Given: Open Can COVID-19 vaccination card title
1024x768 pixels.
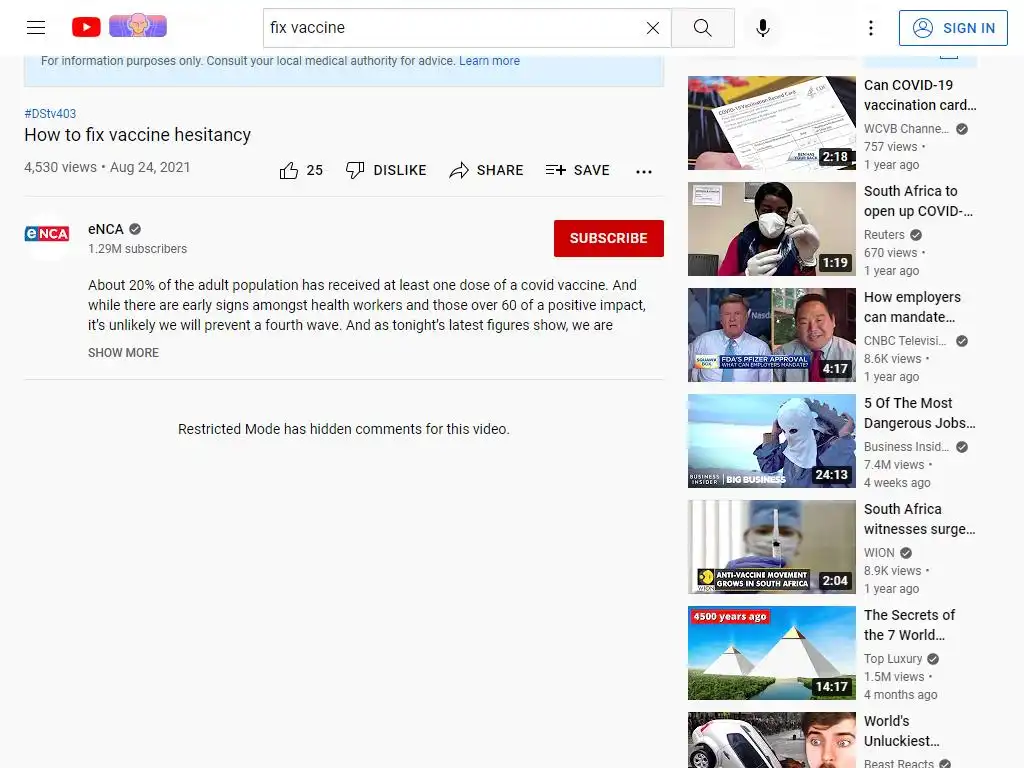Looking at the screenshot, I should pos(920,95).
